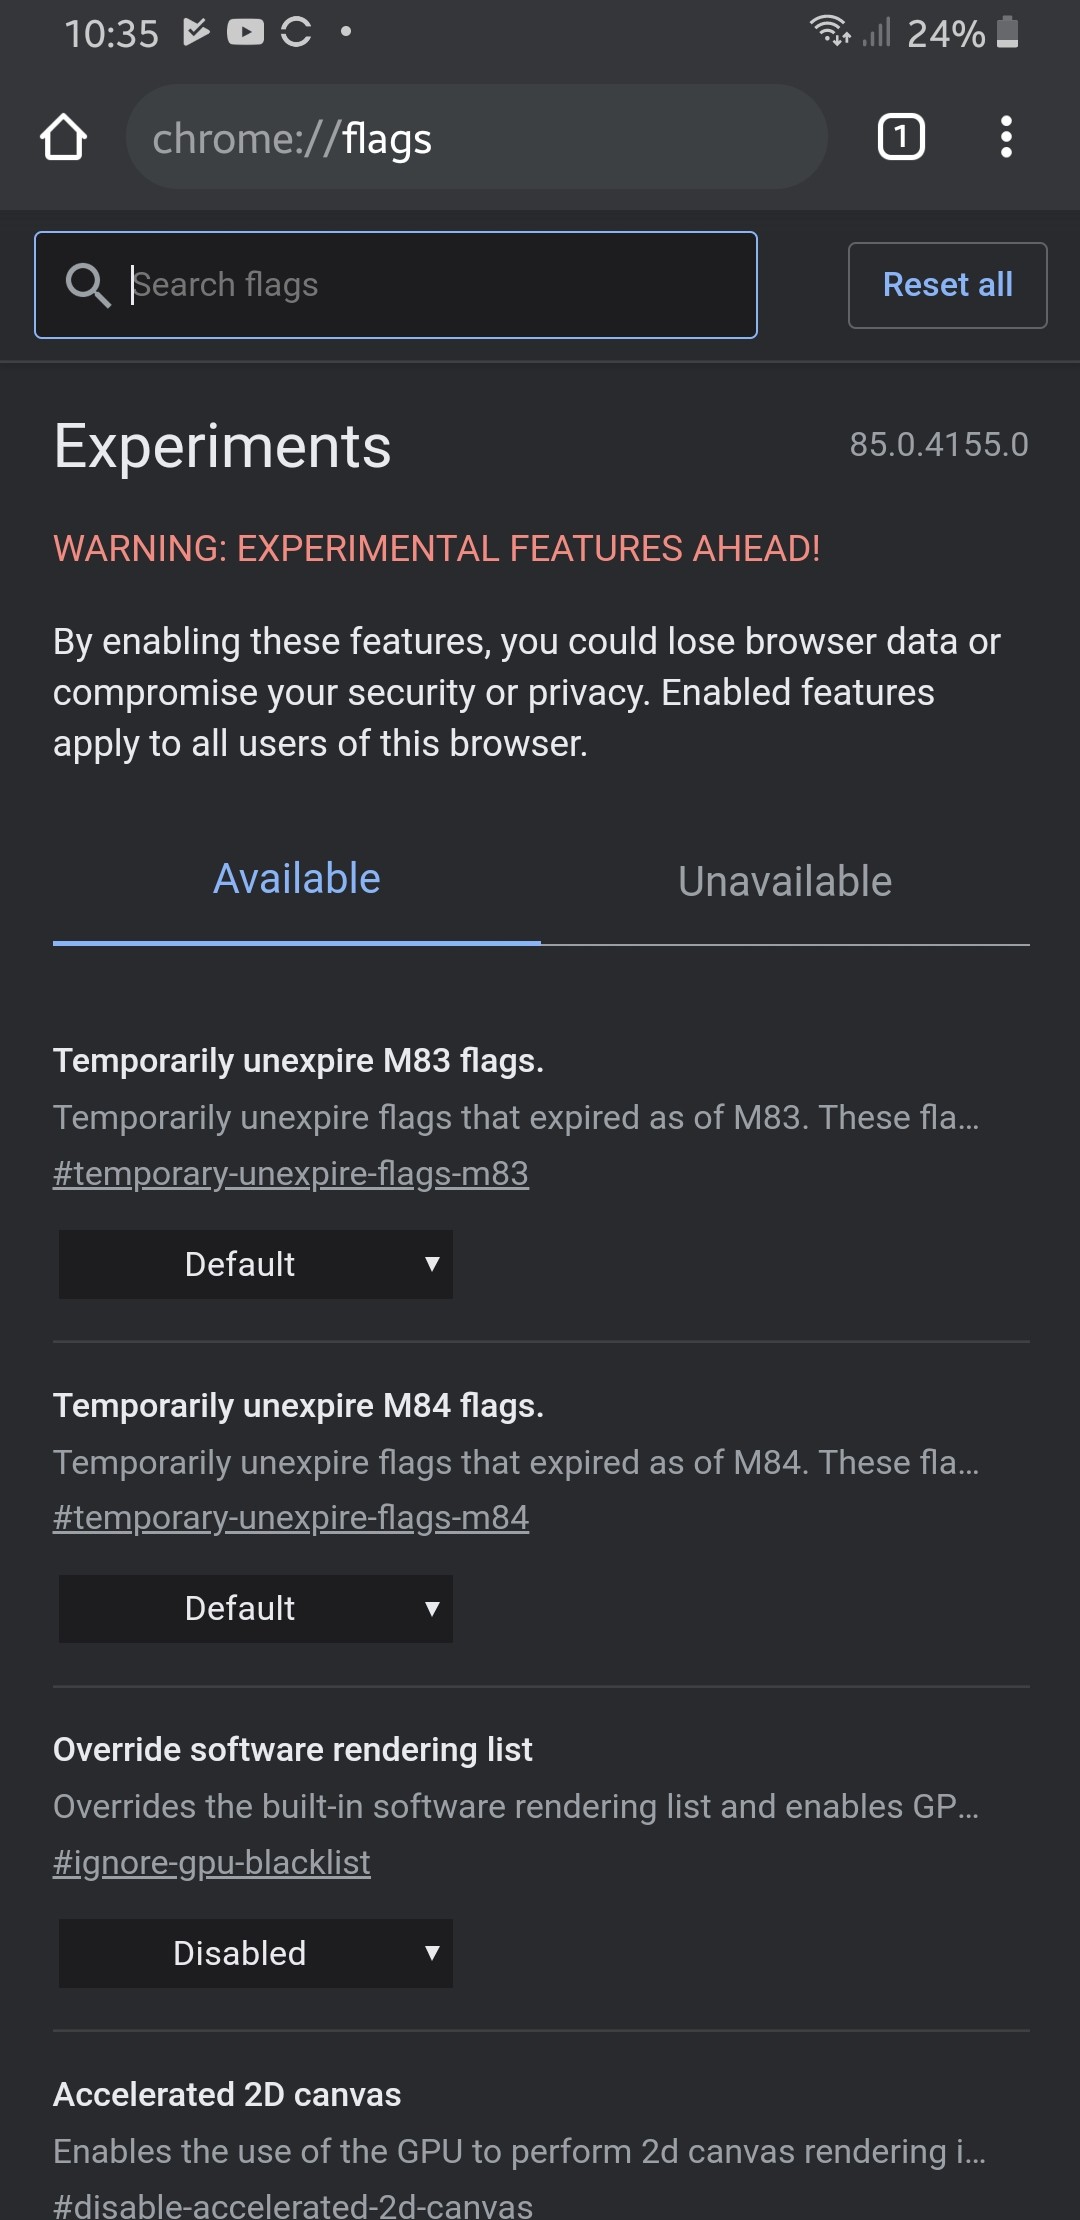Tap the YouTube notification icon in status bar
Screen dimensions: 1080x2220
[x=245, y=33]
